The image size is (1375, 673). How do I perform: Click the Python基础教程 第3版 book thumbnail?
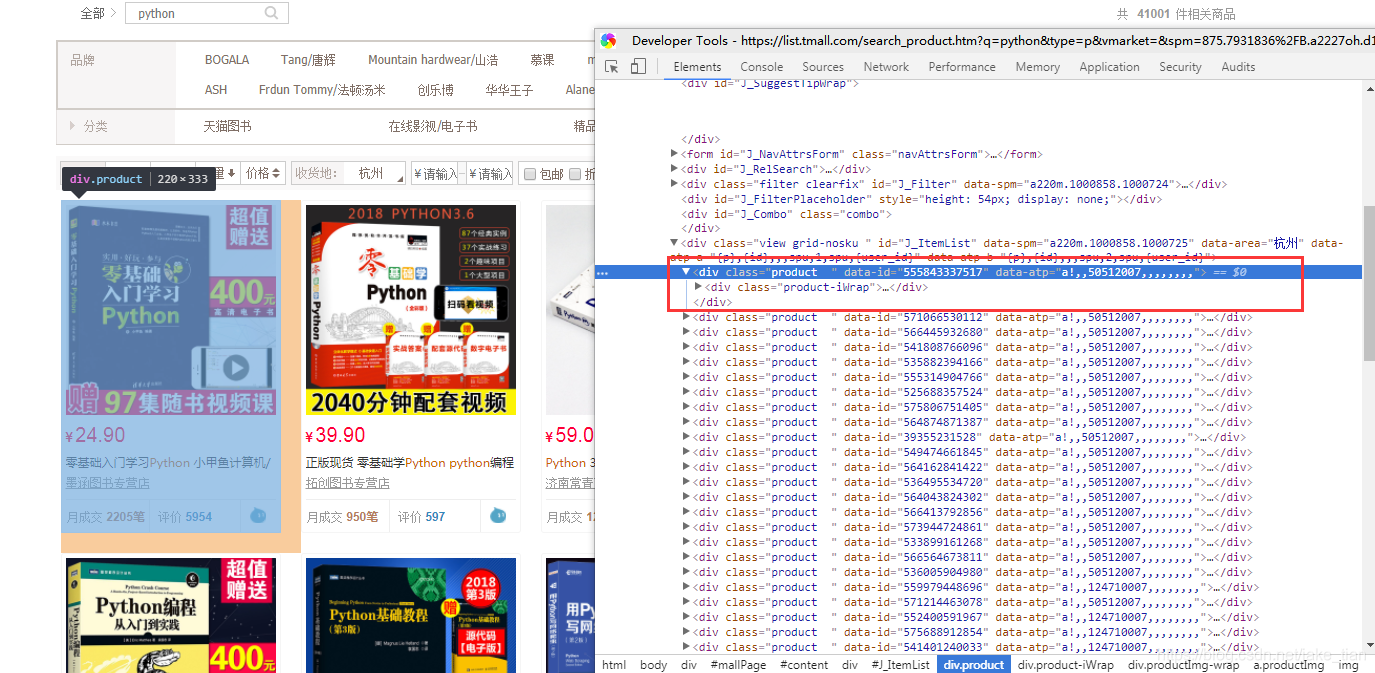click(x=411, y=615)
